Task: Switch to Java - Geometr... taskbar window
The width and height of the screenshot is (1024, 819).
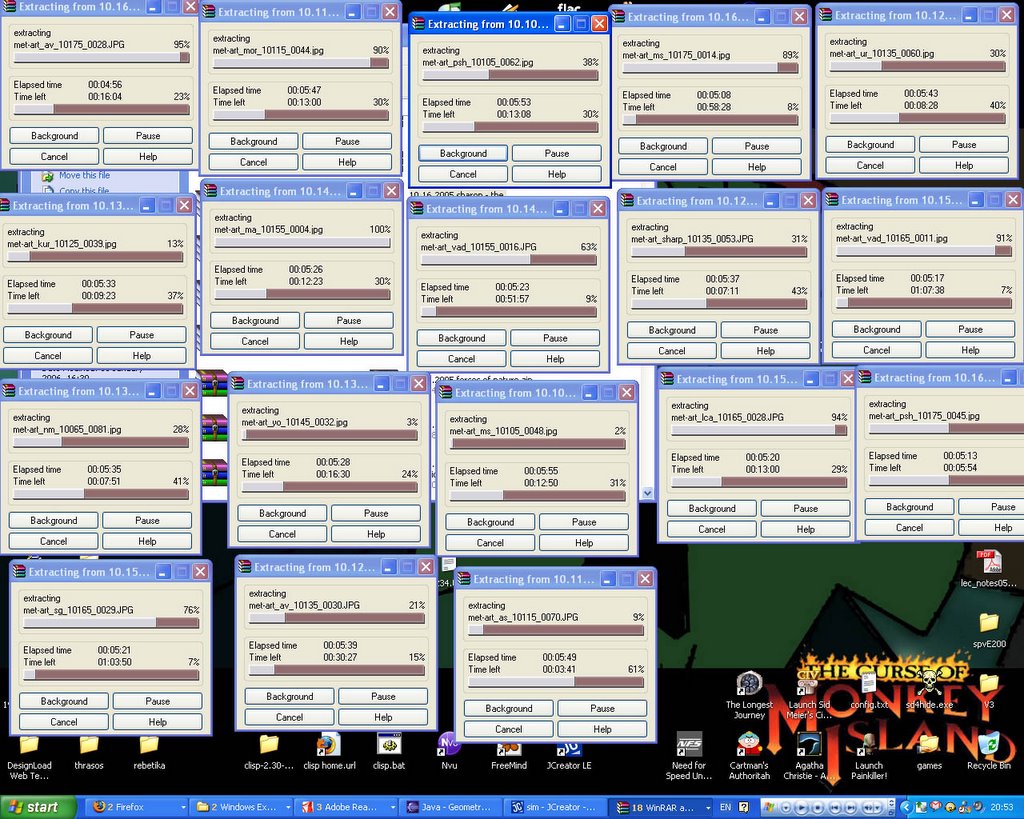Action: pyautogui.click(x=451, y=807)
